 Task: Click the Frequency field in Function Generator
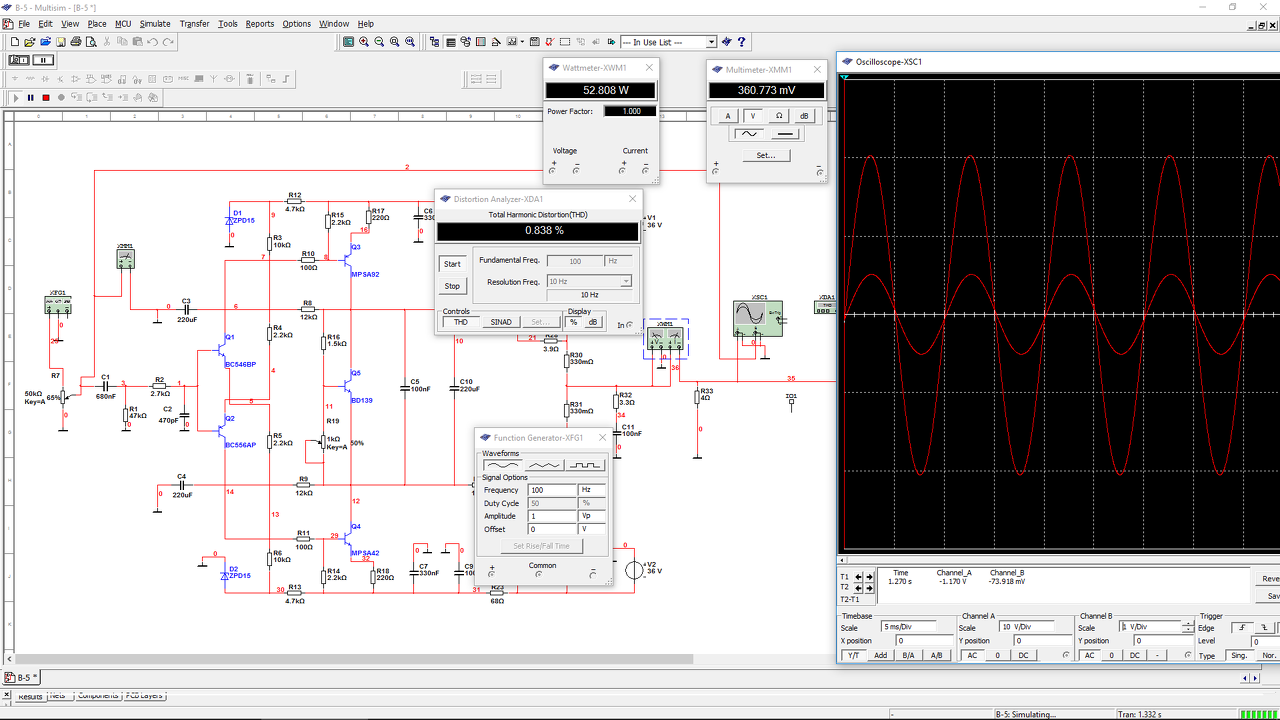(552, 490)
